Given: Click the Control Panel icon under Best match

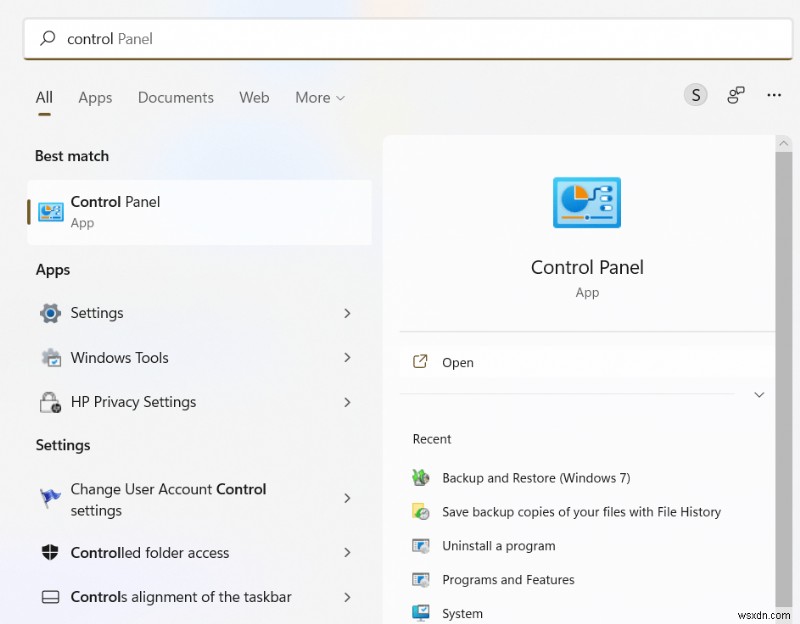Looking at the screenshot, I should (49, 211).
